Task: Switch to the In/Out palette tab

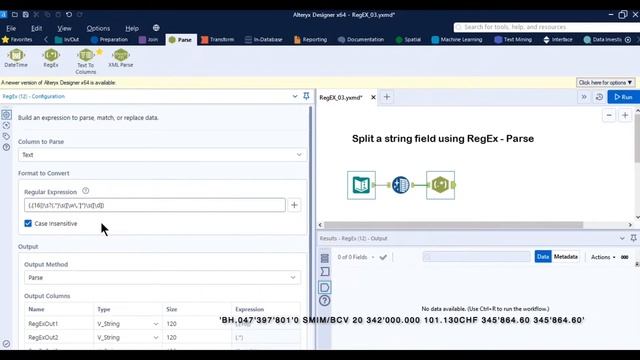Action: point(67,40)
